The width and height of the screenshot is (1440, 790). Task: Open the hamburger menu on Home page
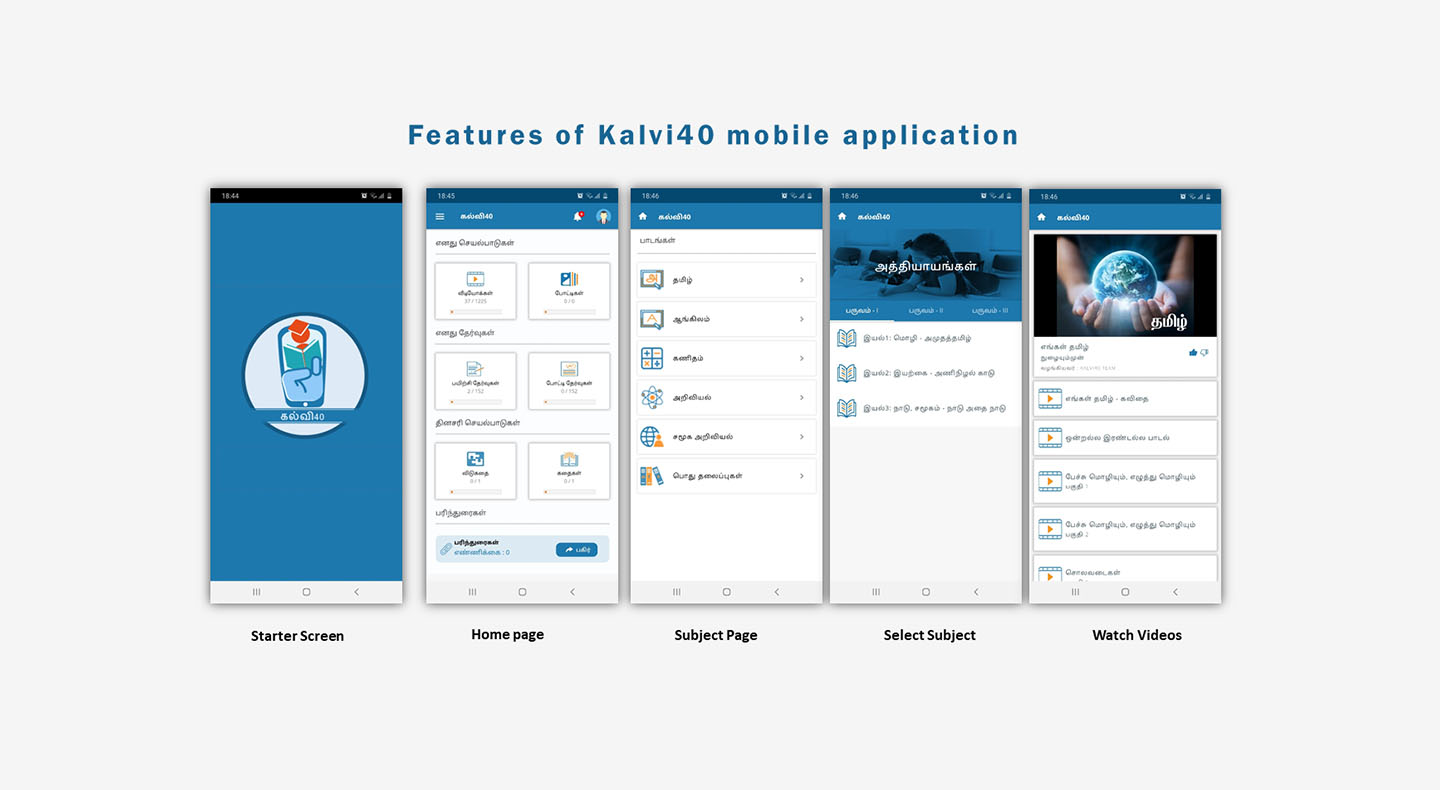440,217
